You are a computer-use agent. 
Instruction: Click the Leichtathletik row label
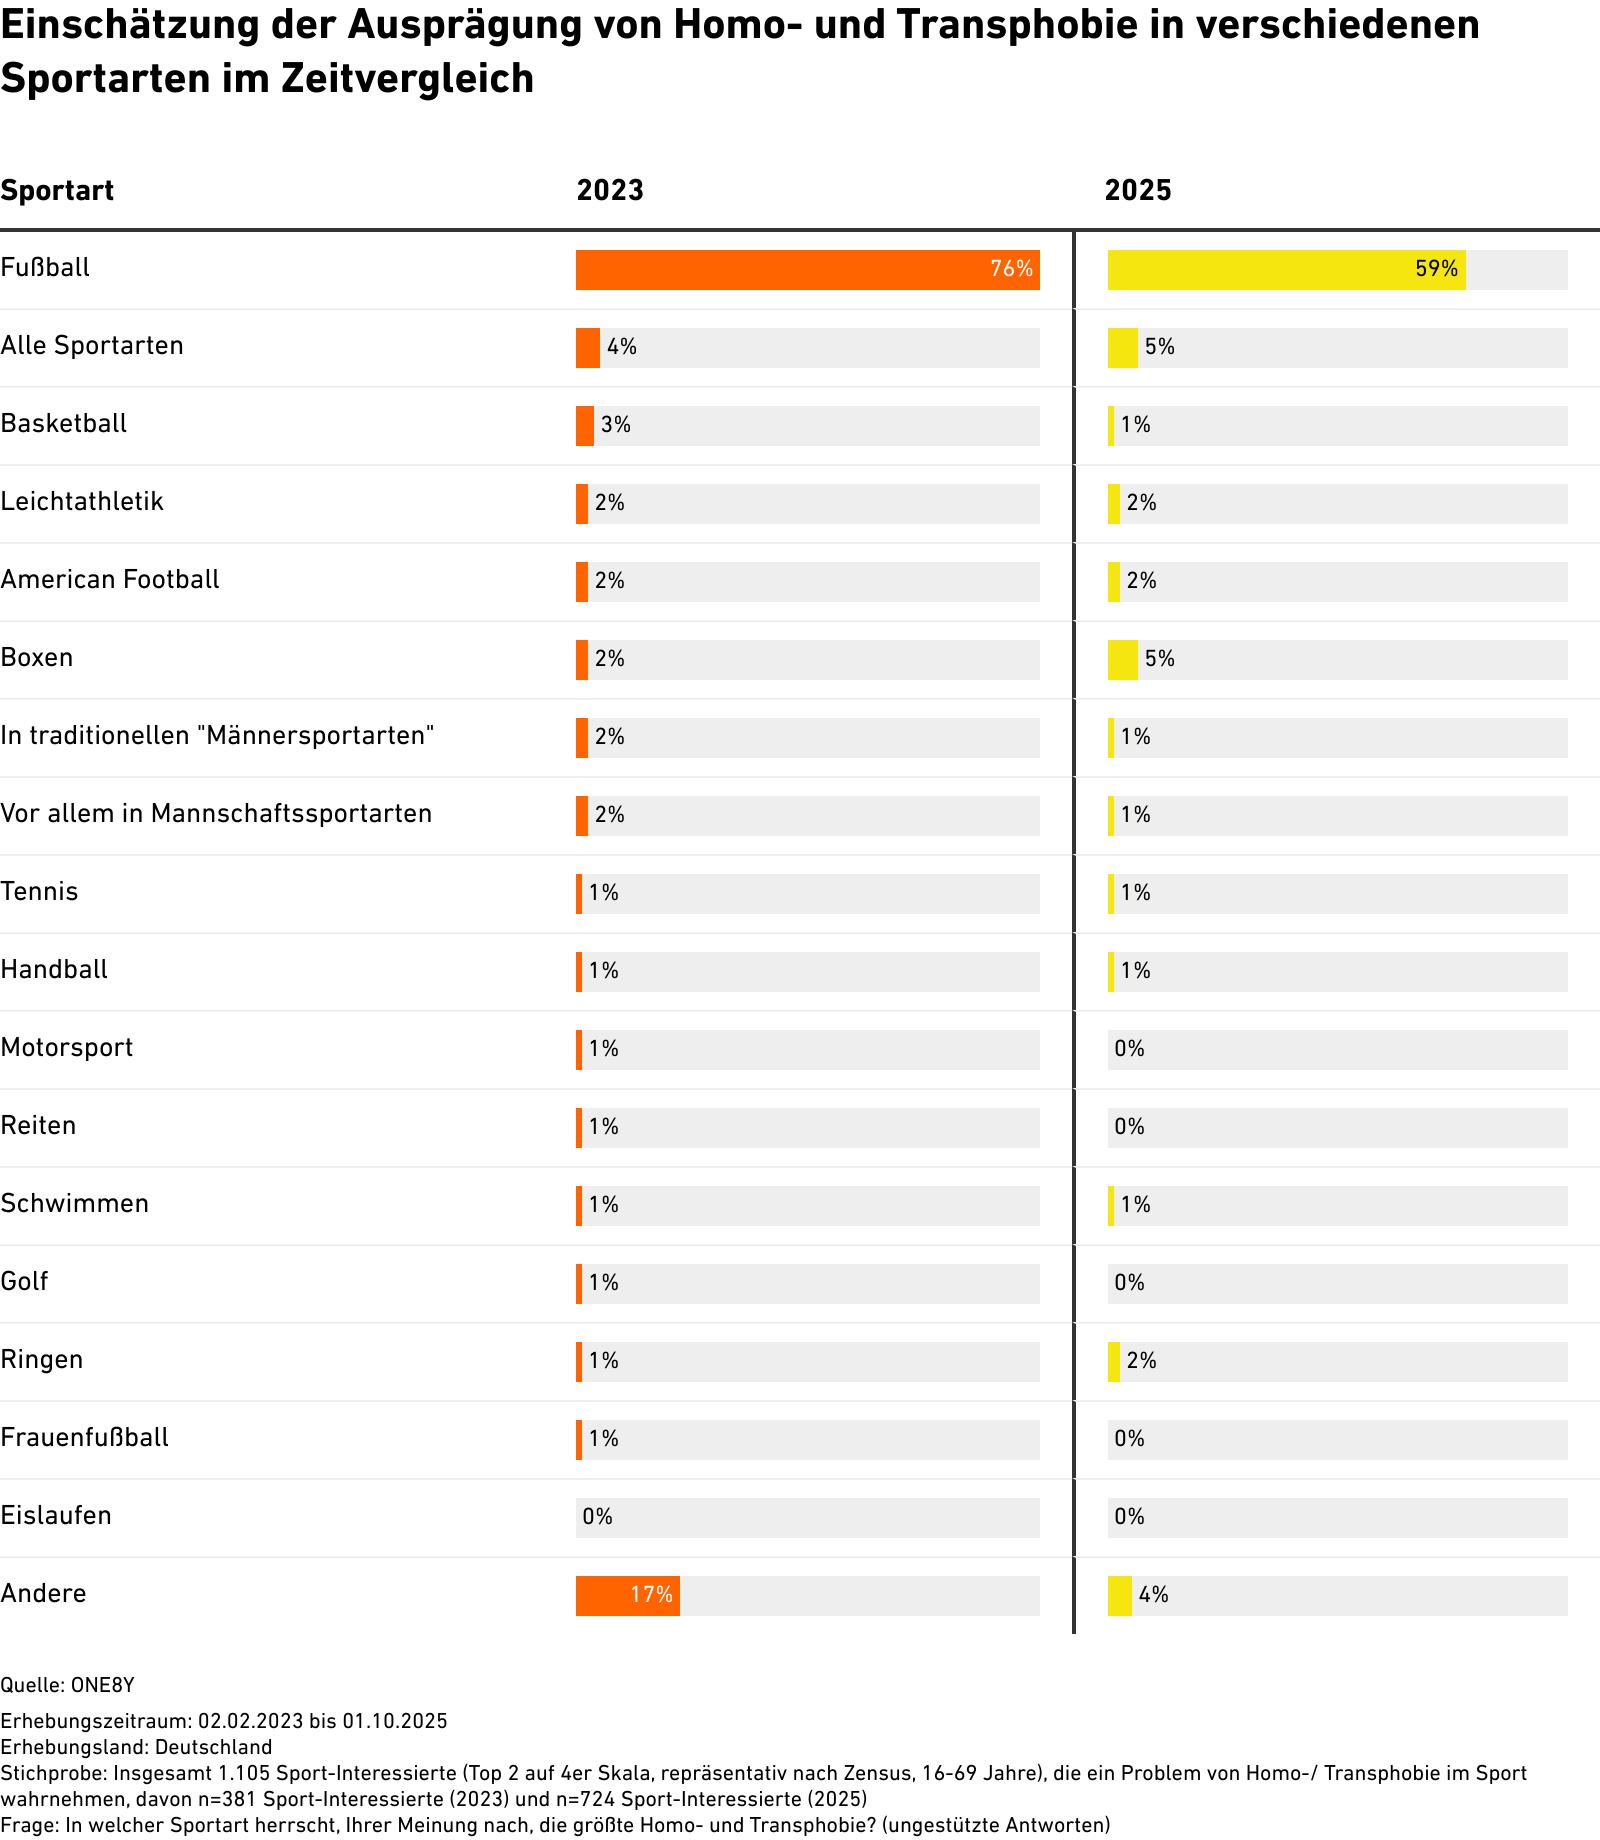coord(82,502)
